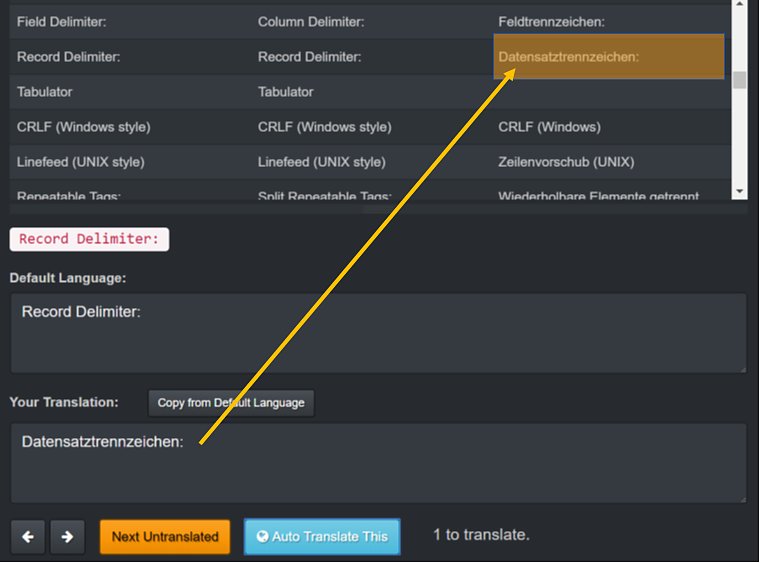Image resolution: width=760 pixels, height=563 pixels.
Task: Click Copy from Default Language button
Action: coord(231,403)
